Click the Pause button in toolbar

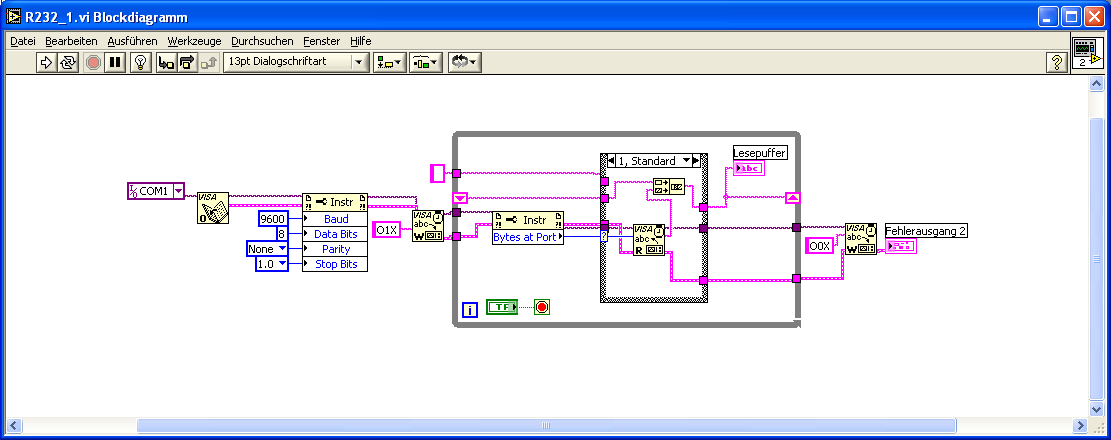click(x=115, y=62)
